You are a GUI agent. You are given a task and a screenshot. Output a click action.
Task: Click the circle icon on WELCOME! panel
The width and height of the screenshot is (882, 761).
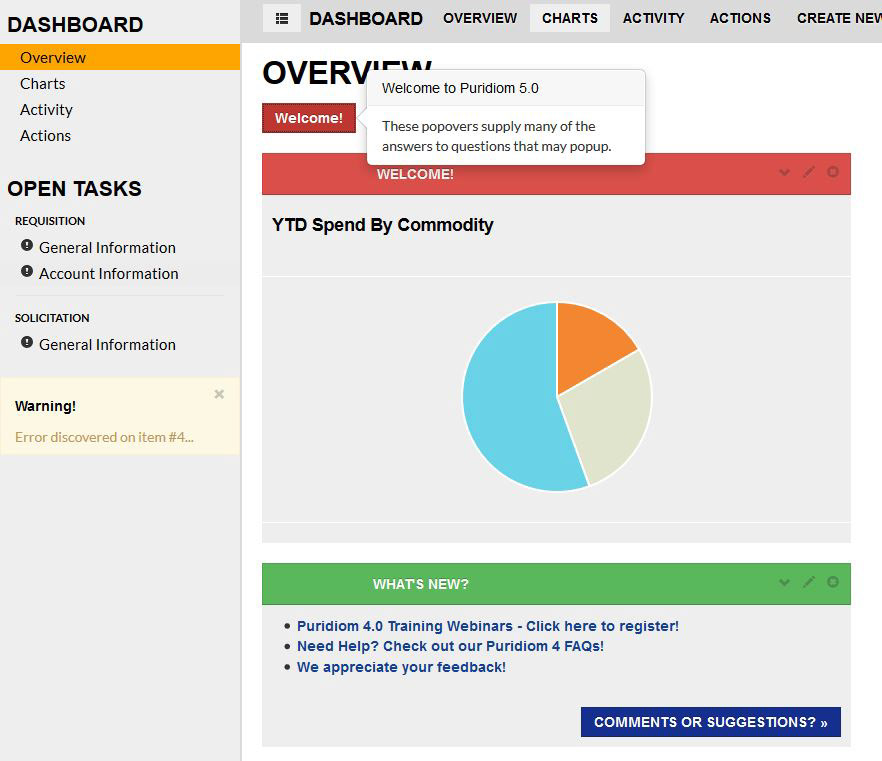click(832, 172)
